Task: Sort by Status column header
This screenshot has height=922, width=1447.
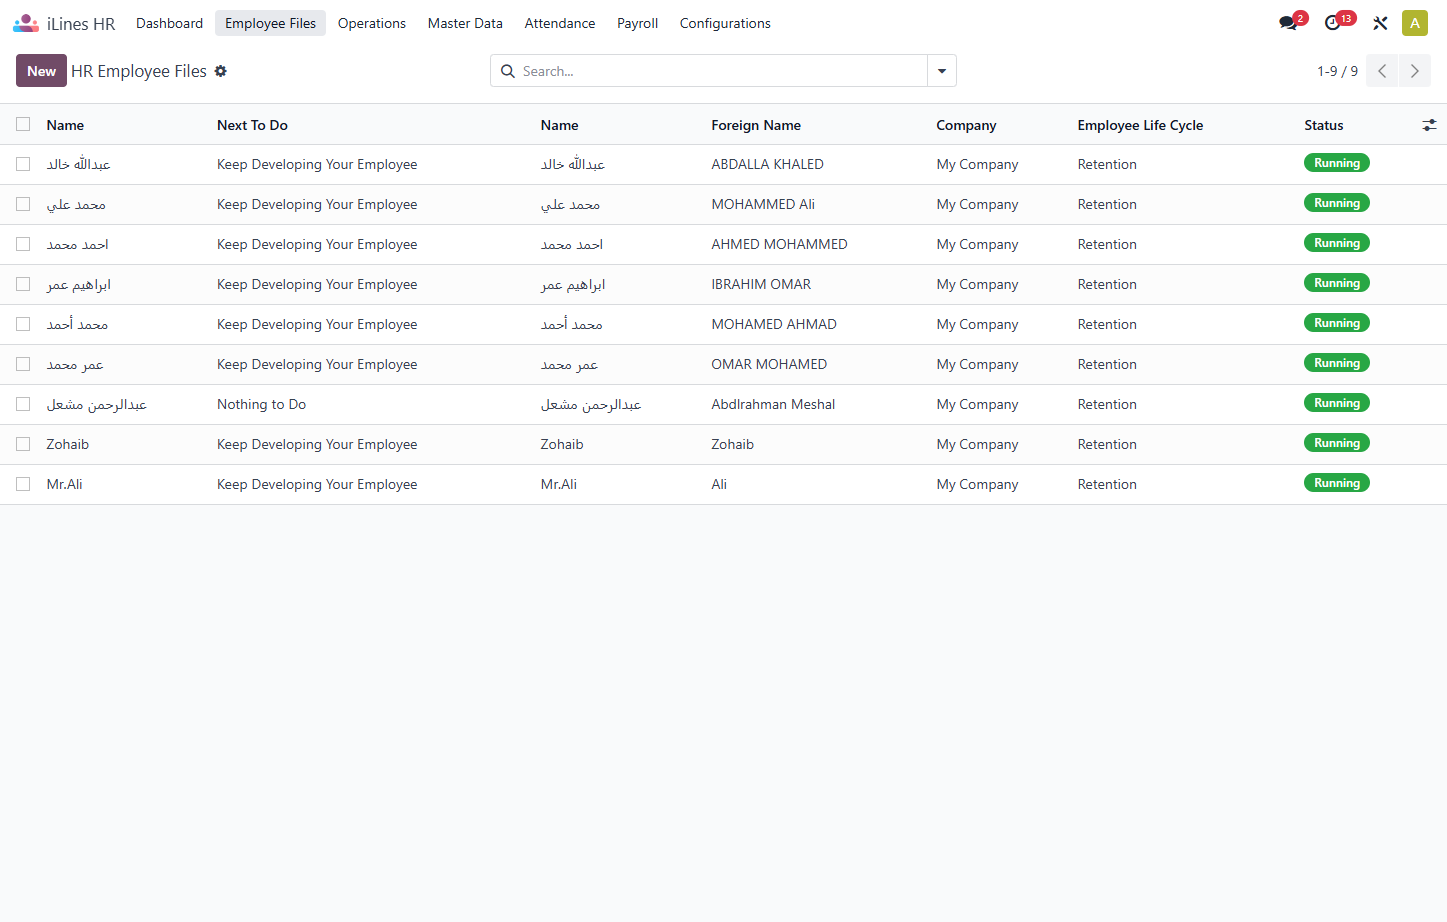Action: 1323,125
